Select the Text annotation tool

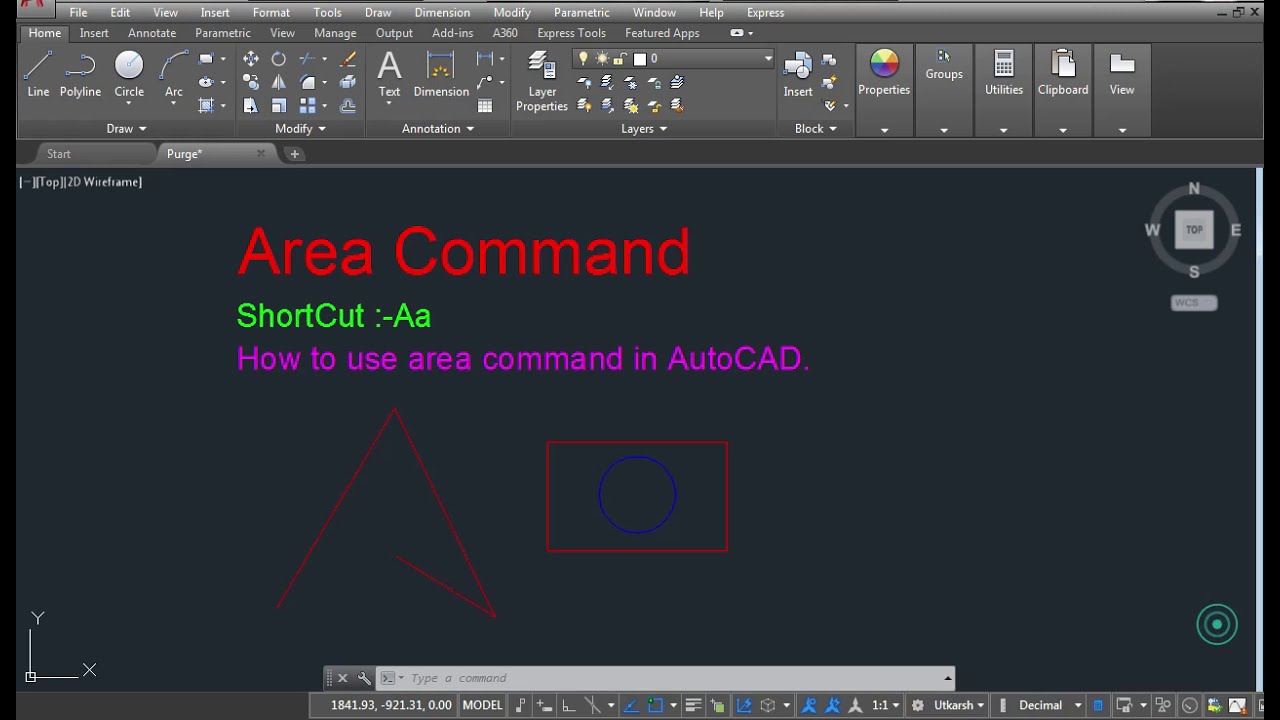coord(389,74)
